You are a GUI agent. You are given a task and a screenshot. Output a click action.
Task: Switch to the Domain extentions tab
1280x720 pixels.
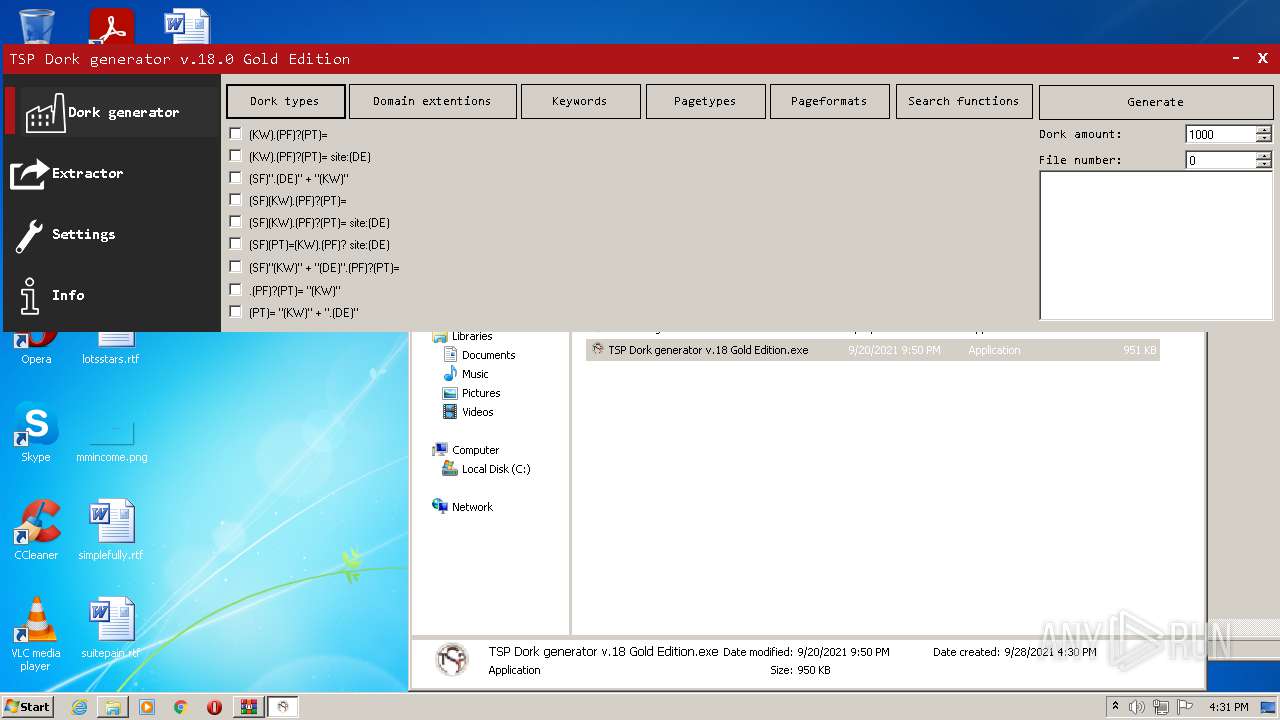coord(433,101)
